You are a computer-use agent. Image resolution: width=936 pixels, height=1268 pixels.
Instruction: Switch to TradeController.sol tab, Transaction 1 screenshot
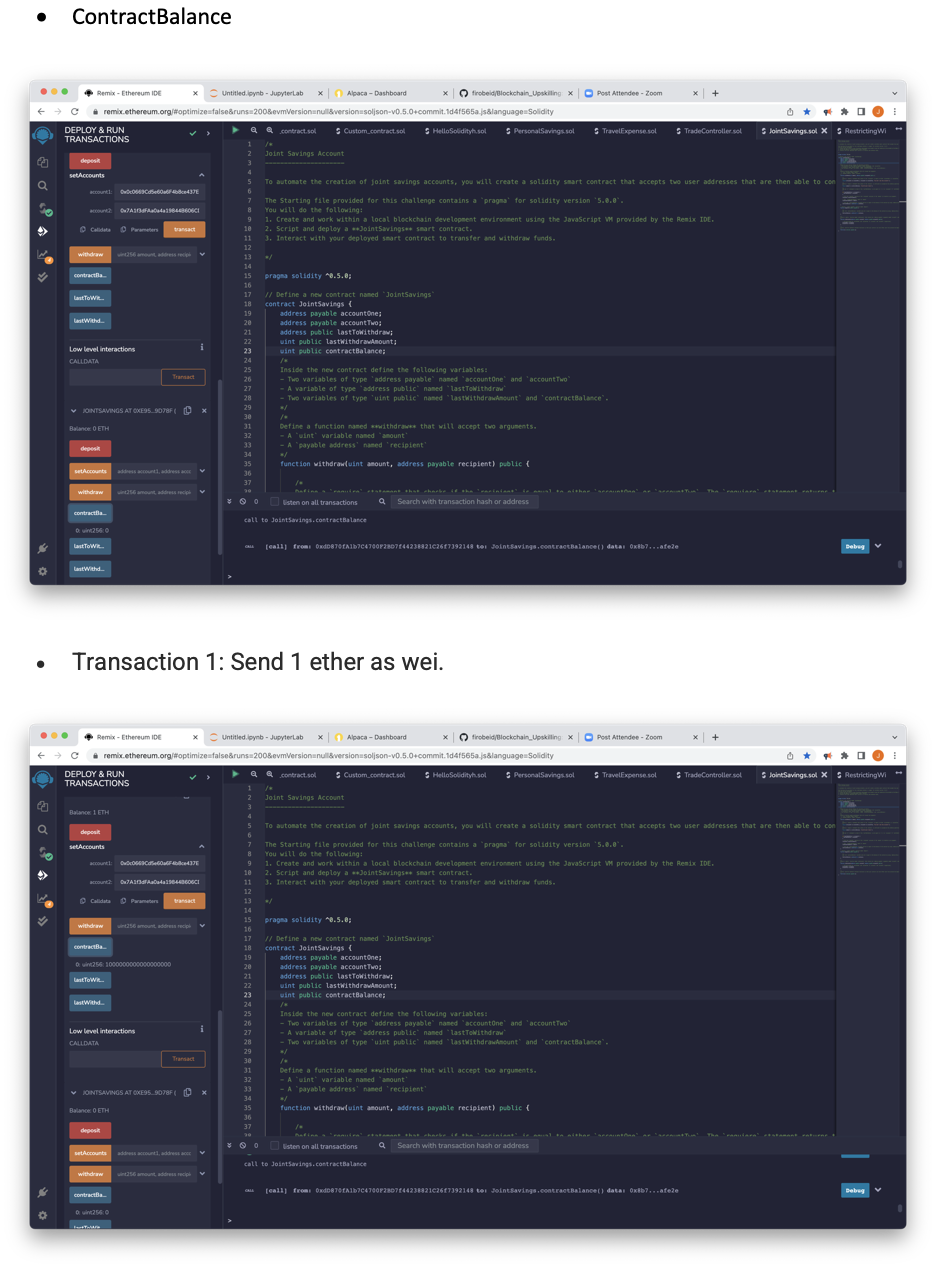coord(709,775)
